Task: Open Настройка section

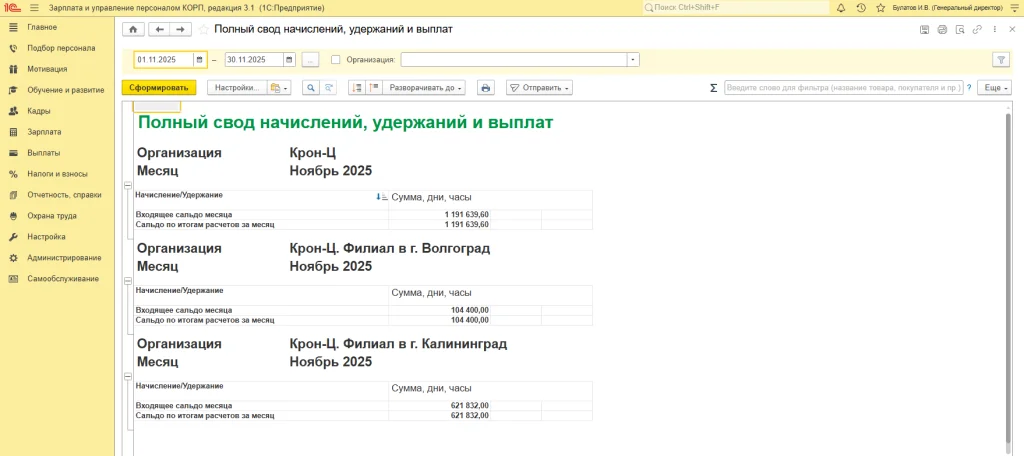Action: 46,236
